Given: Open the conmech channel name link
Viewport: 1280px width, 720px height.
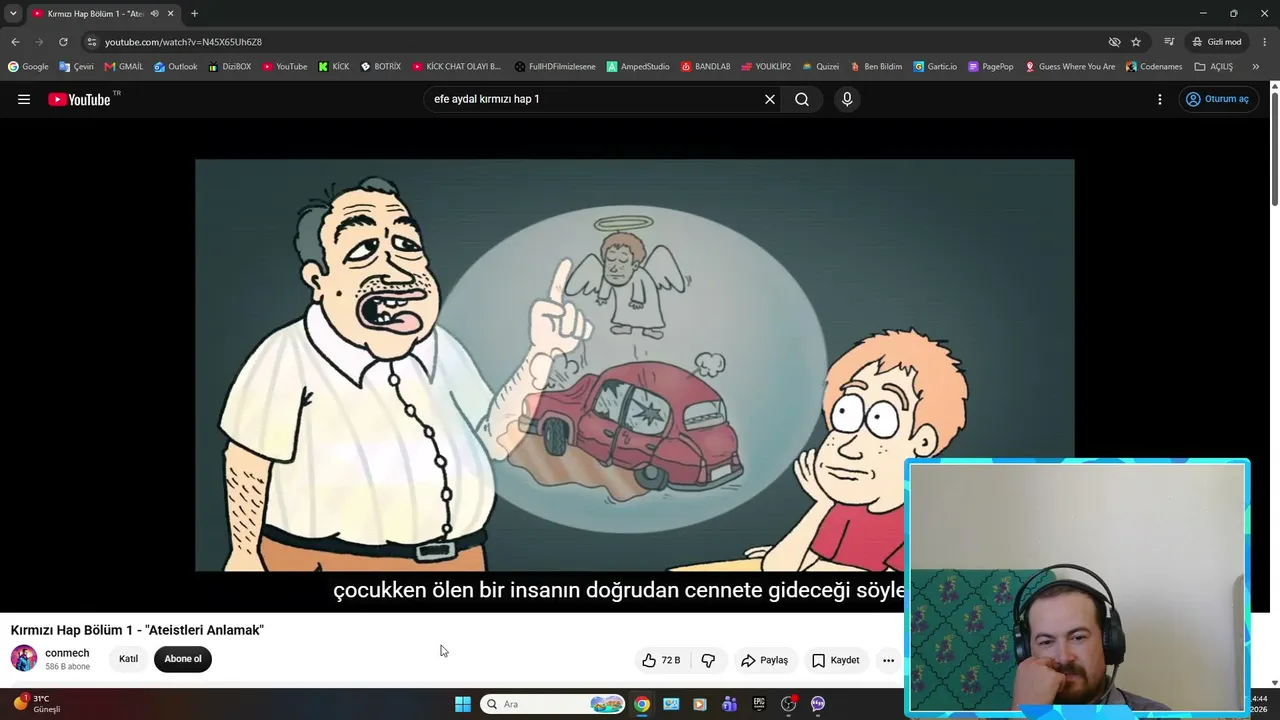Looking at the screenshot, I should pos(67,653).
